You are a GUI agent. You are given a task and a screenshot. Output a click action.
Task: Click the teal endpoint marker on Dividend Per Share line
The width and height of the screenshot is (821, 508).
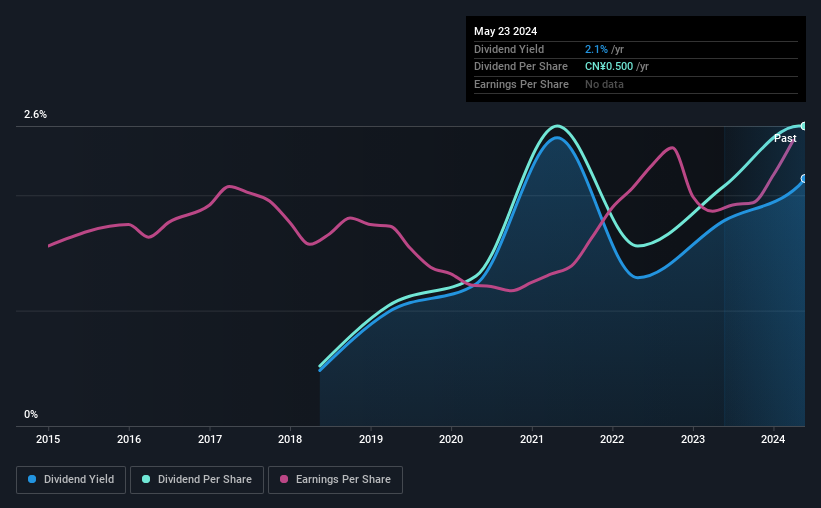[804, 126]
